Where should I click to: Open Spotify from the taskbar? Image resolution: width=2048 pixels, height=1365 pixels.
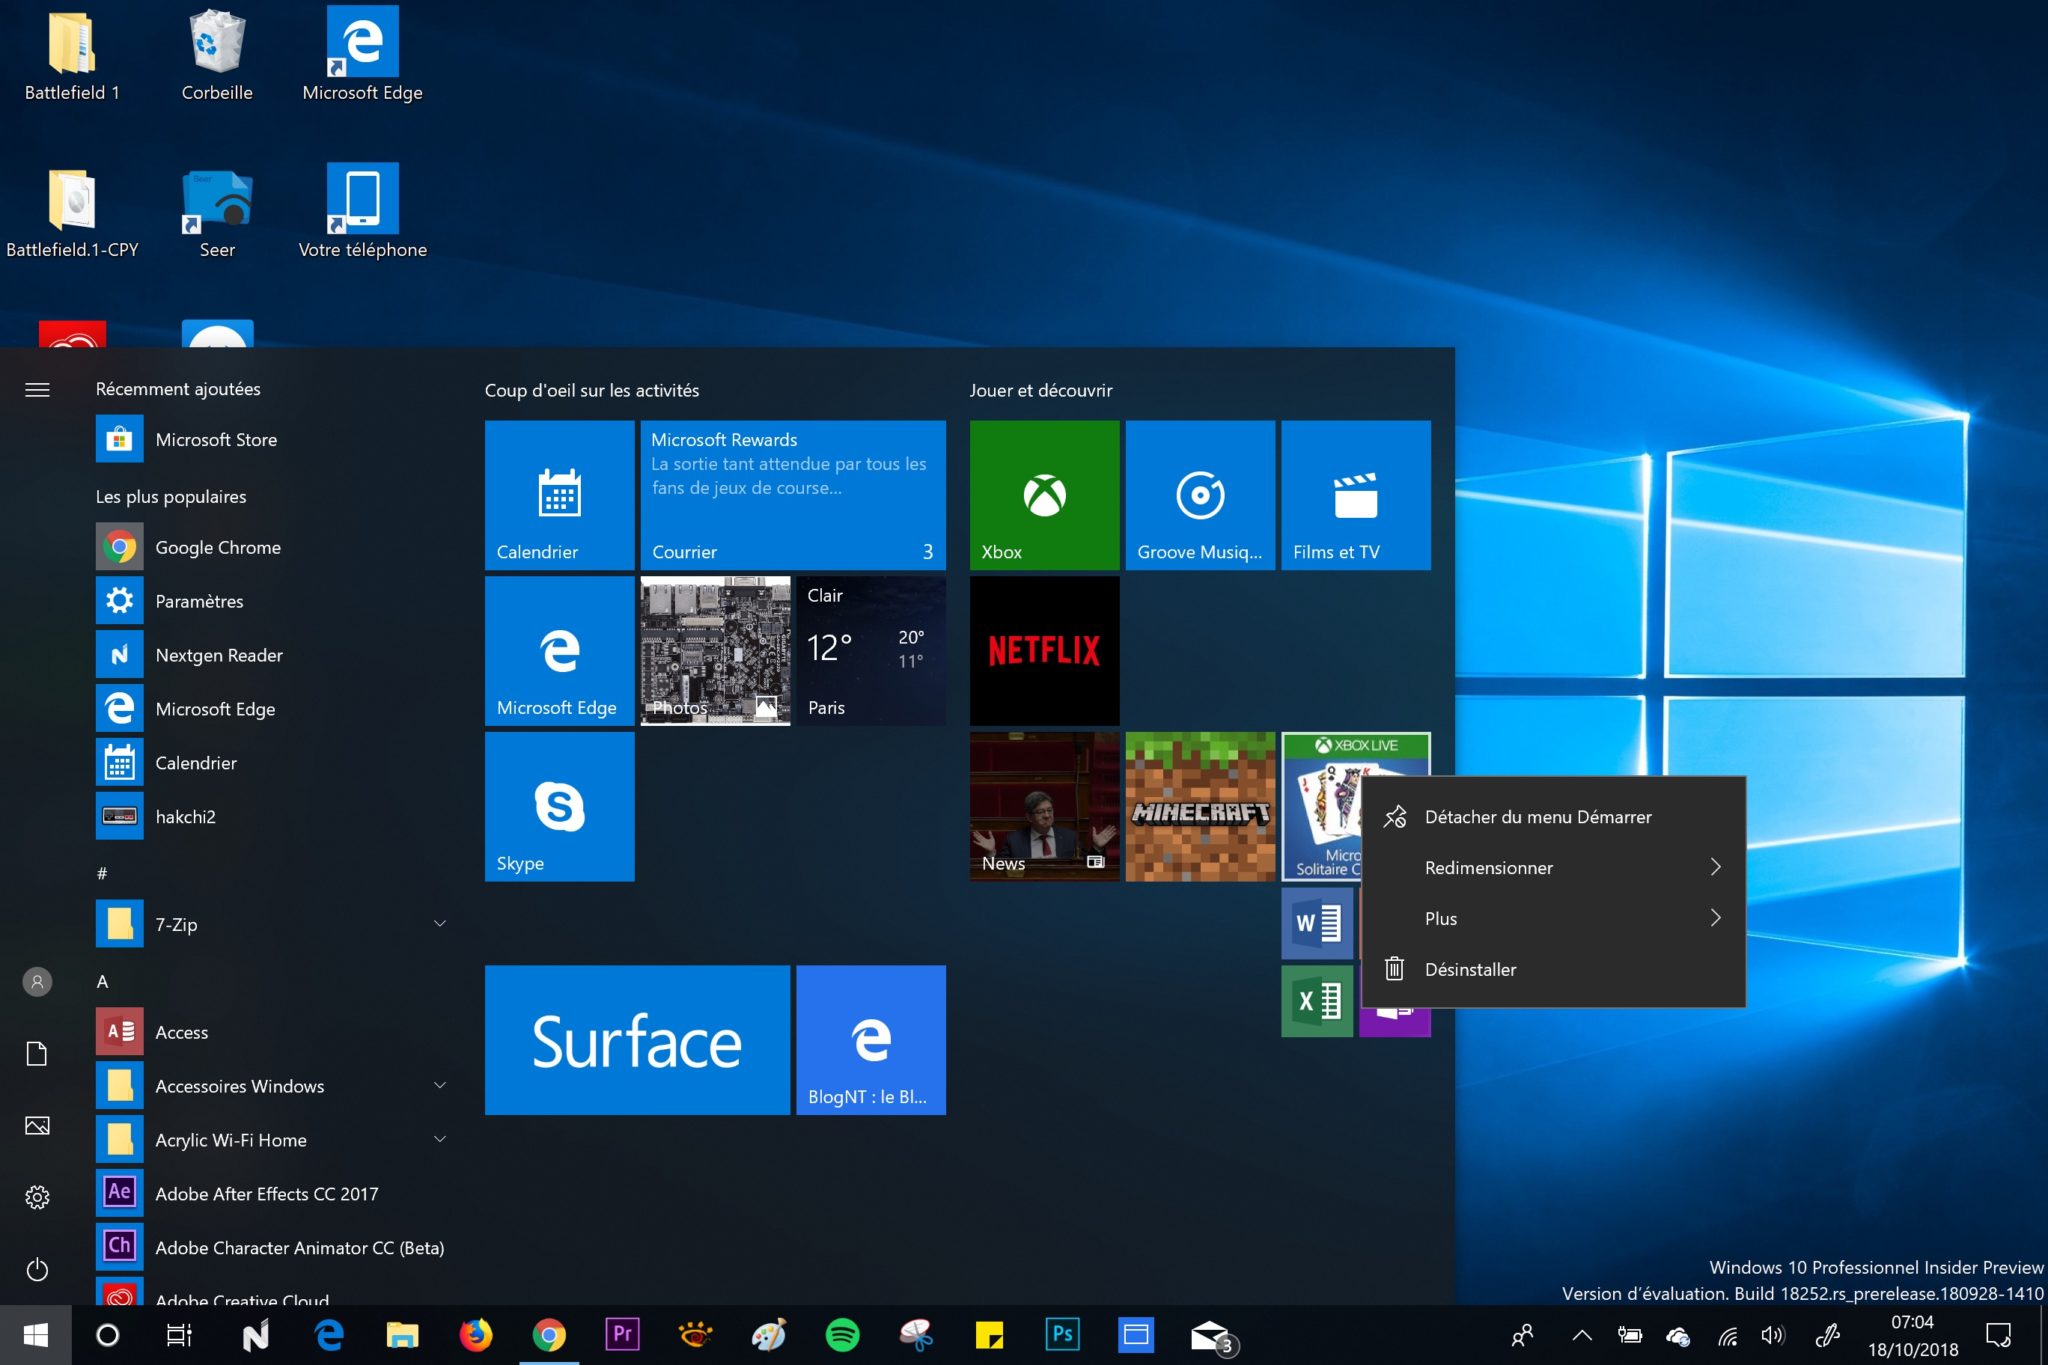coord(843,1335)
